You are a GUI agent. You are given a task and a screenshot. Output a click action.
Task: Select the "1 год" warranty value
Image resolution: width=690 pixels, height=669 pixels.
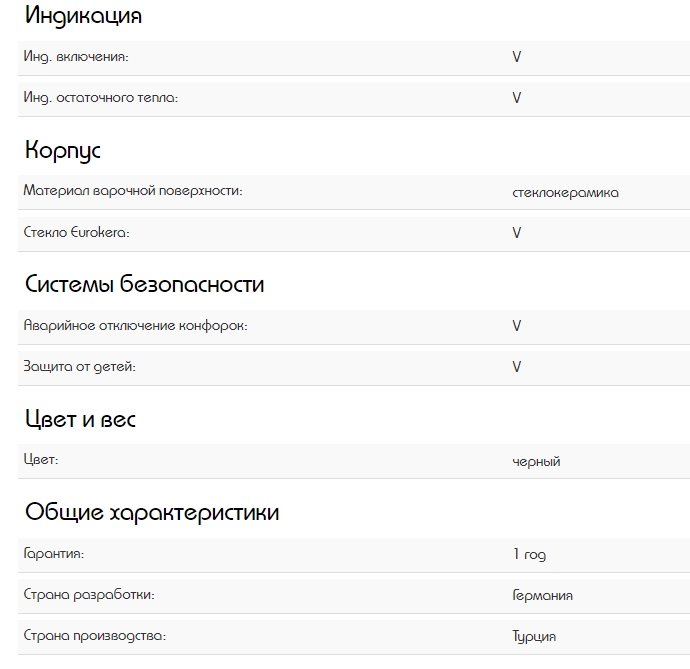[529, 555]
